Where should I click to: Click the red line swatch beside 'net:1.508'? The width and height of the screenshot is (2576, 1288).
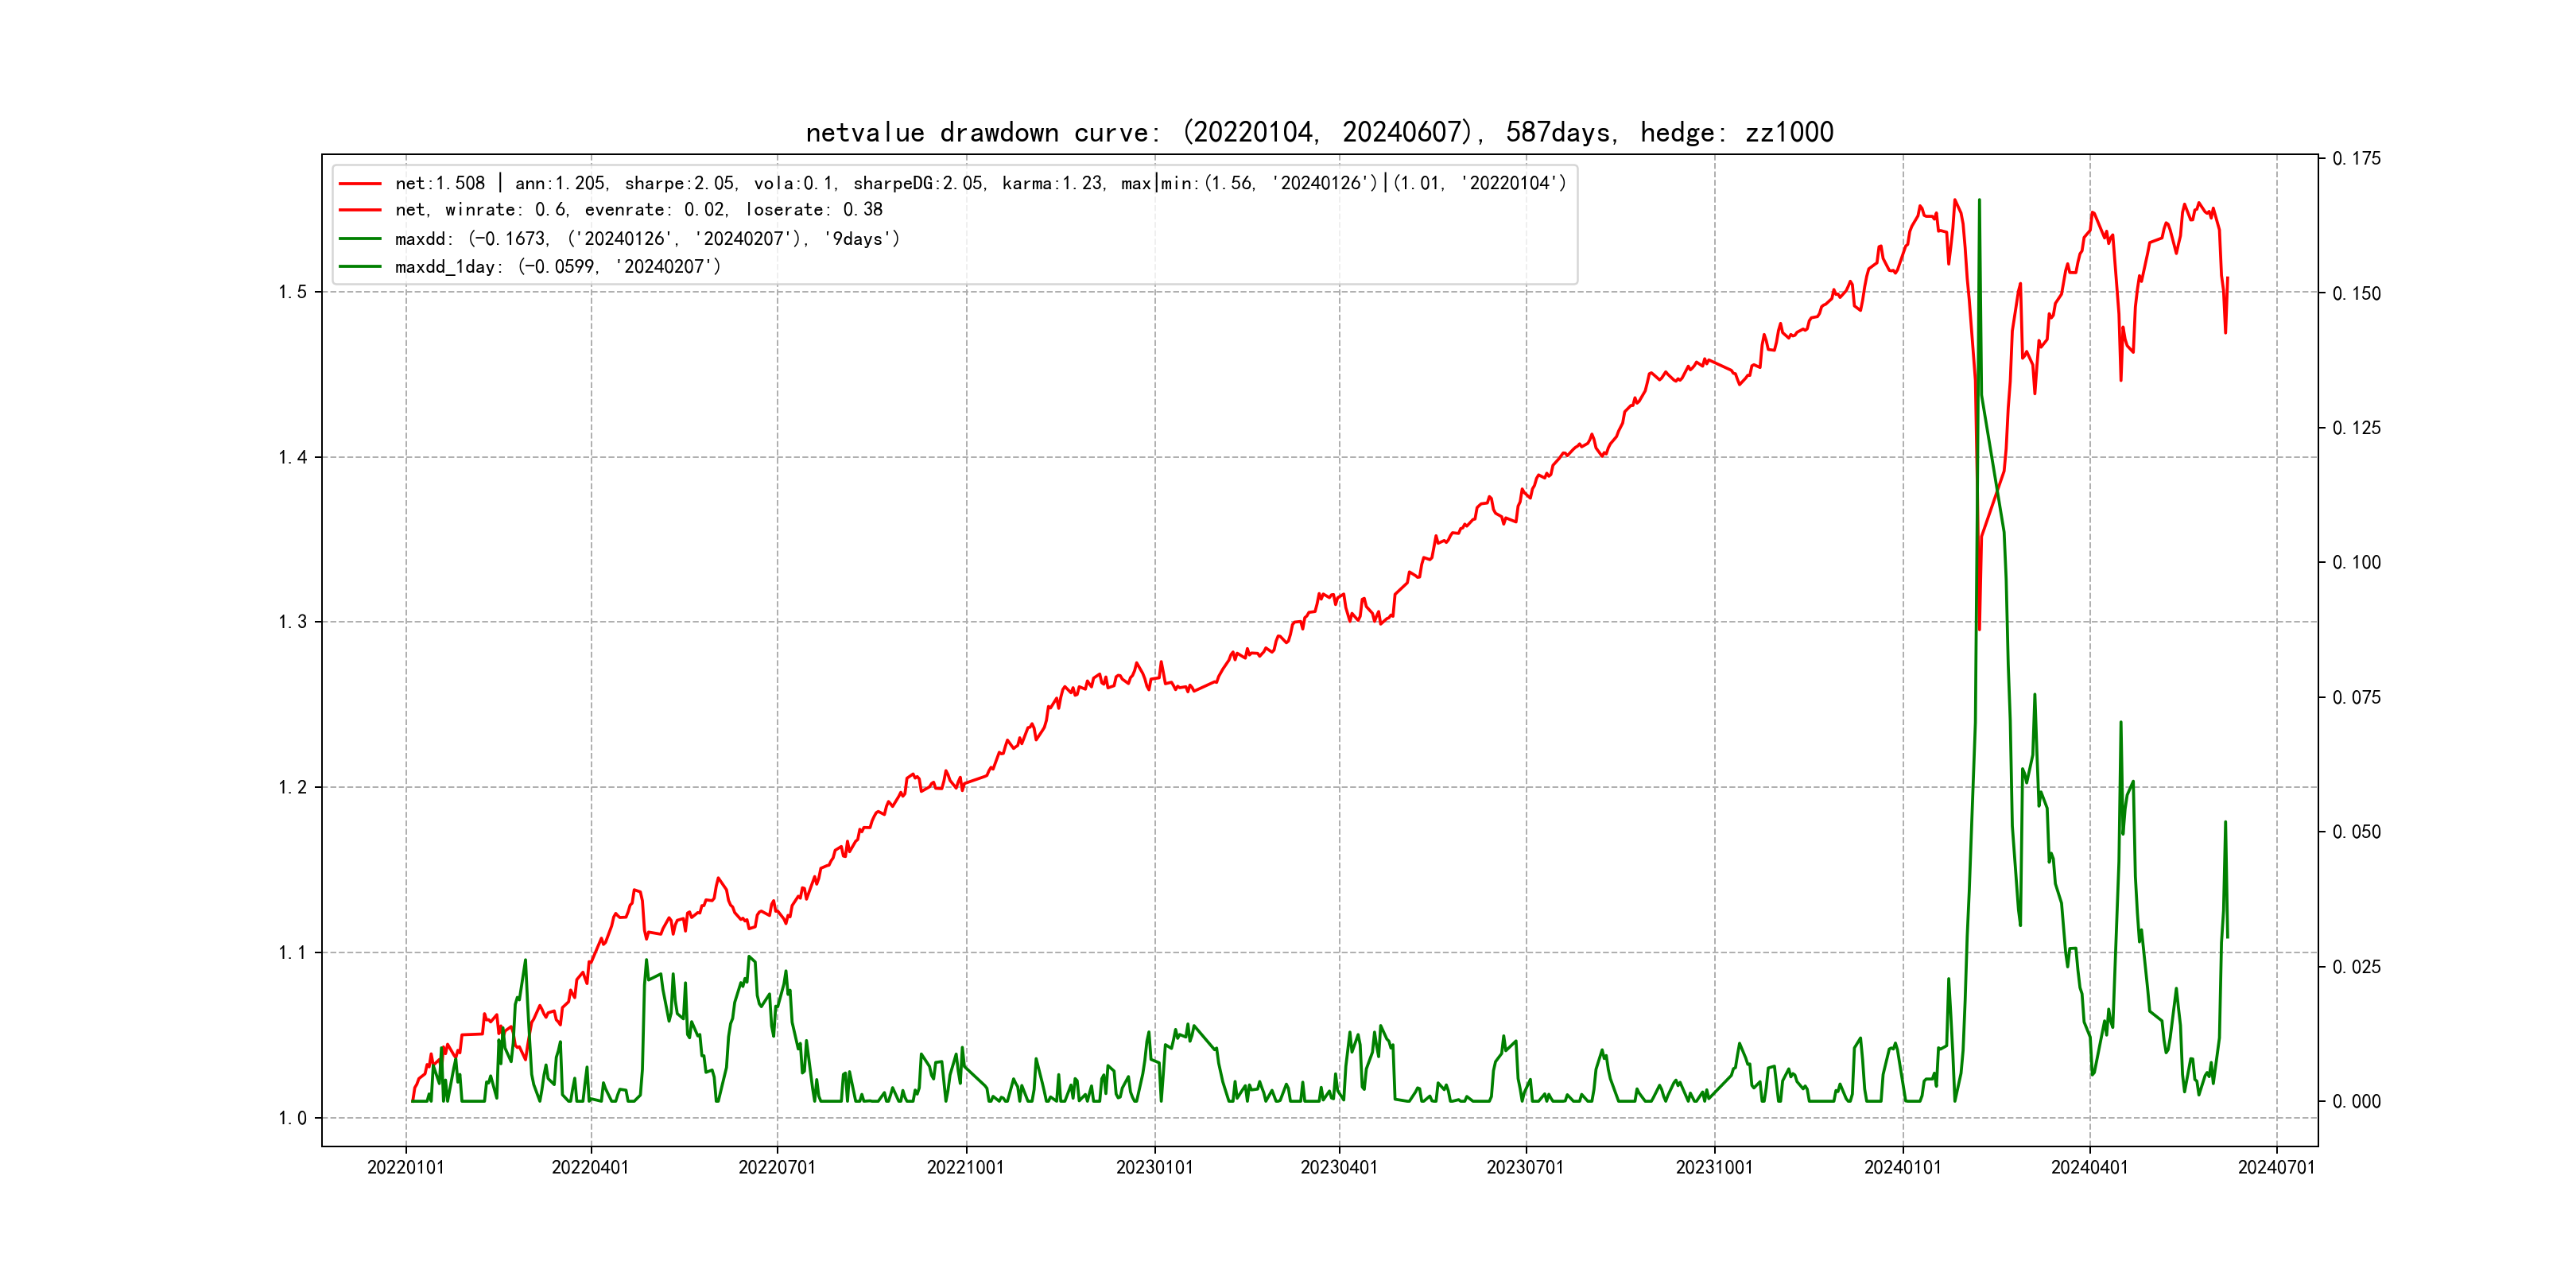click(360, 184)
